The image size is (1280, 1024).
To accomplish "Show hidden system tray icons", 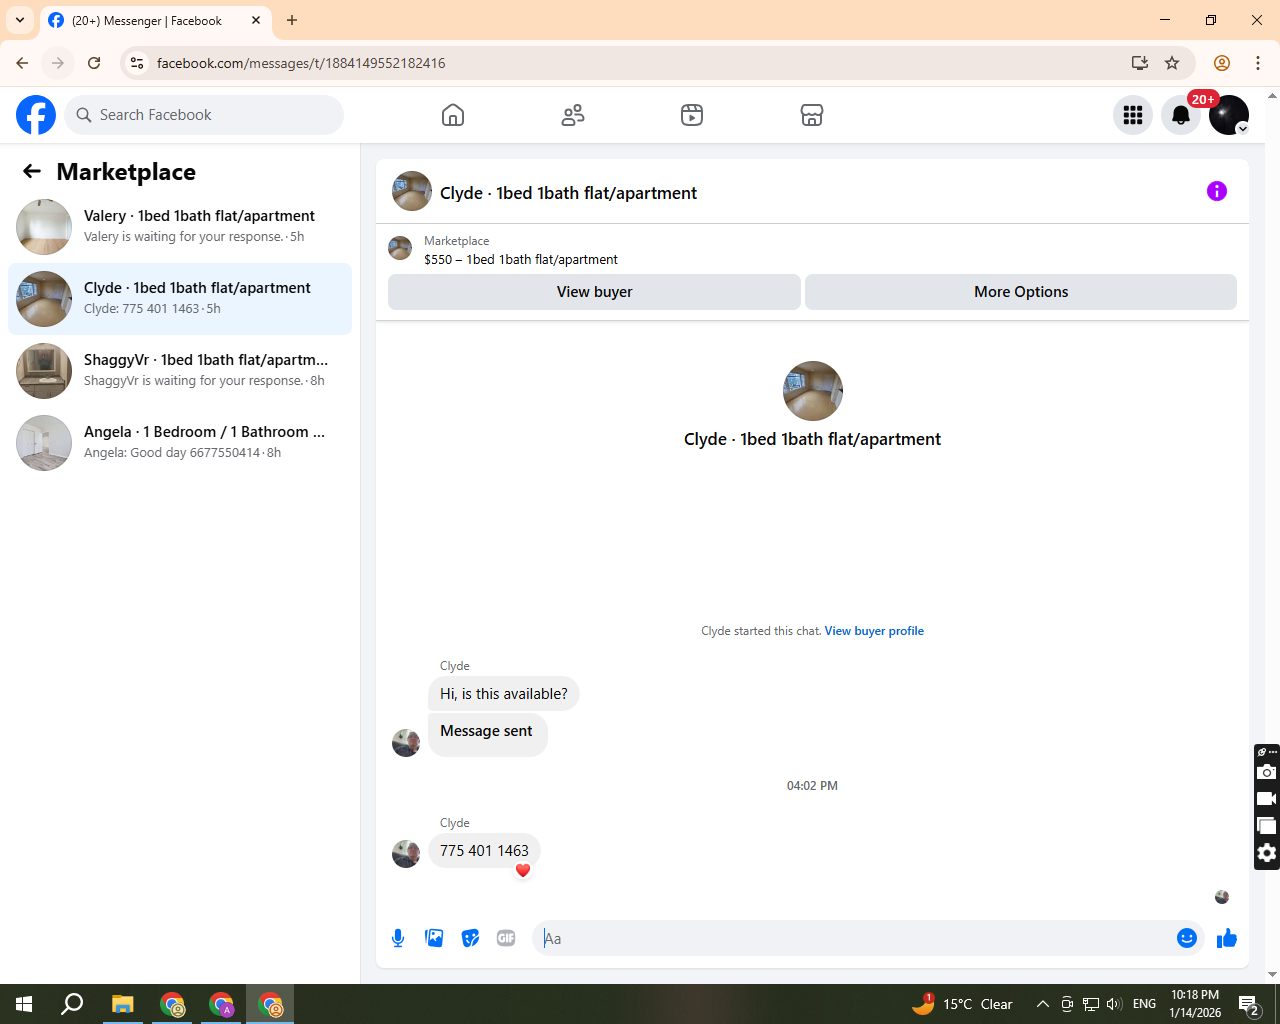I will coord(1042,1004).
